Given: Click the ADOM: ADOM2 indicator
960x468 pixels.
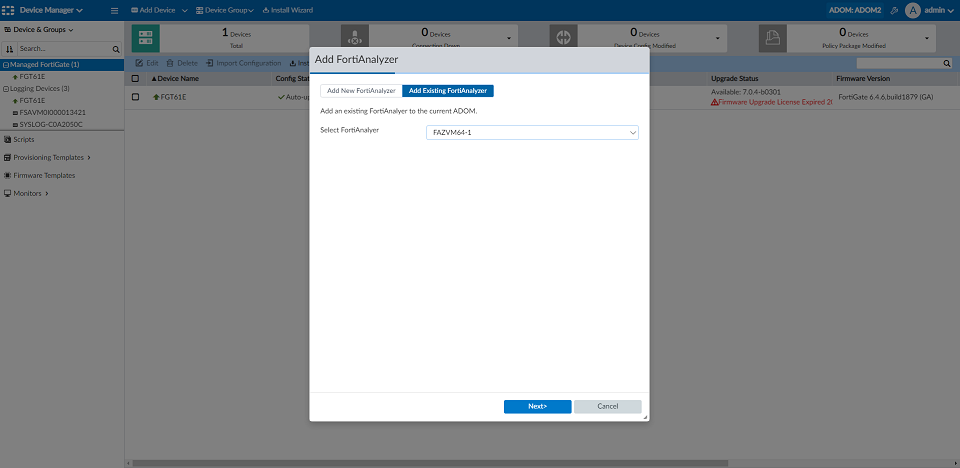Looking at the screenshot, I should 855,10.
